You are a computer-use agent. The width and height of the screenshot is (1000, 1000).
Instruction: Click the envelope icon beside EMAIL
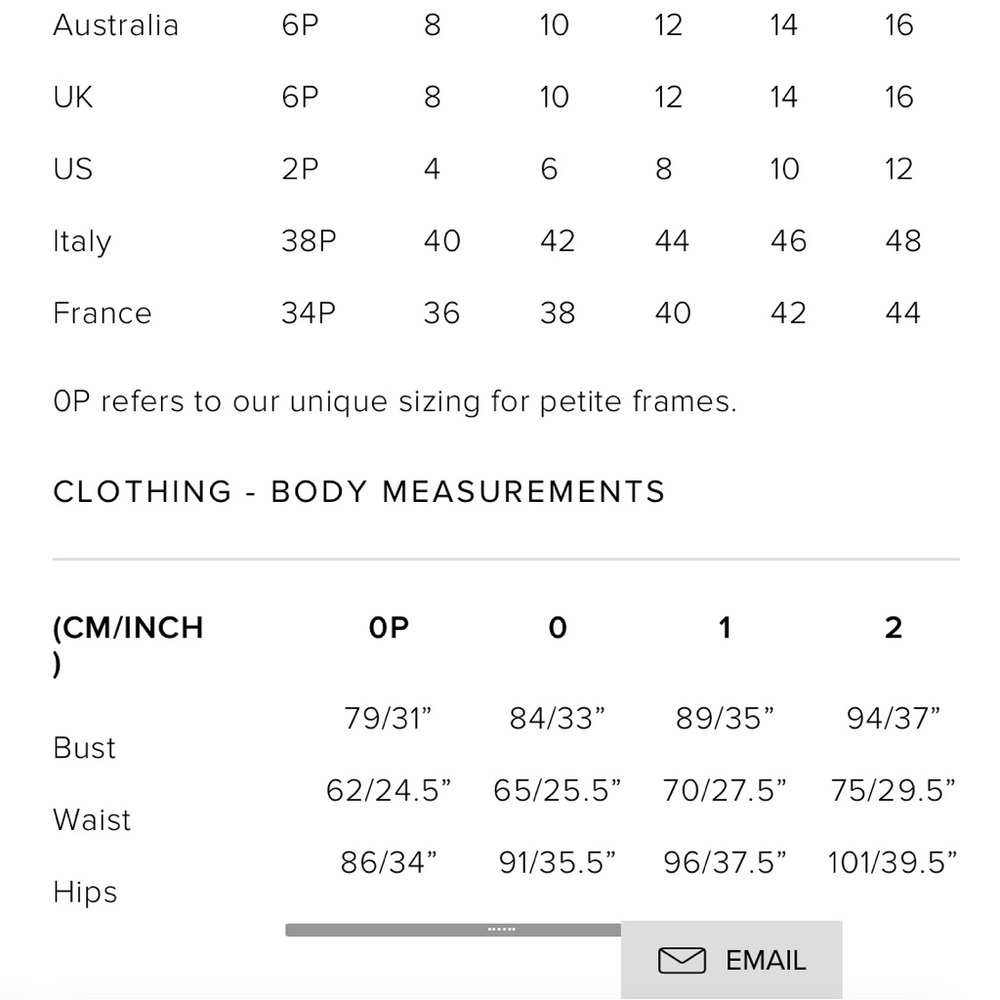tap(681, 960)
